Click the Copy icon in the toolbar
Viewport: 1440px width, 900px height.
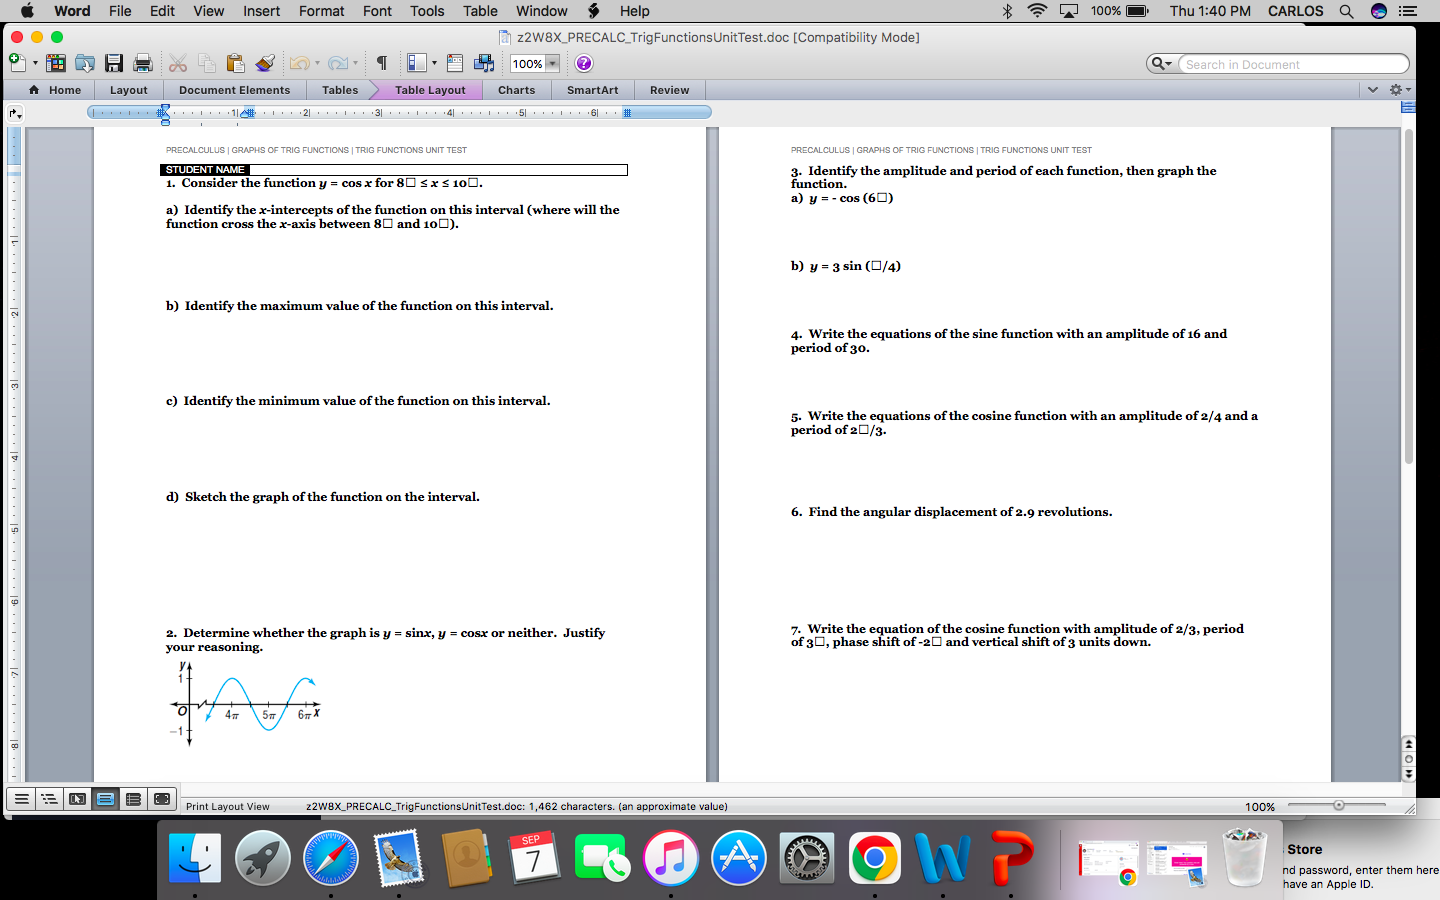pyautogui.click(x=206, y=63)
